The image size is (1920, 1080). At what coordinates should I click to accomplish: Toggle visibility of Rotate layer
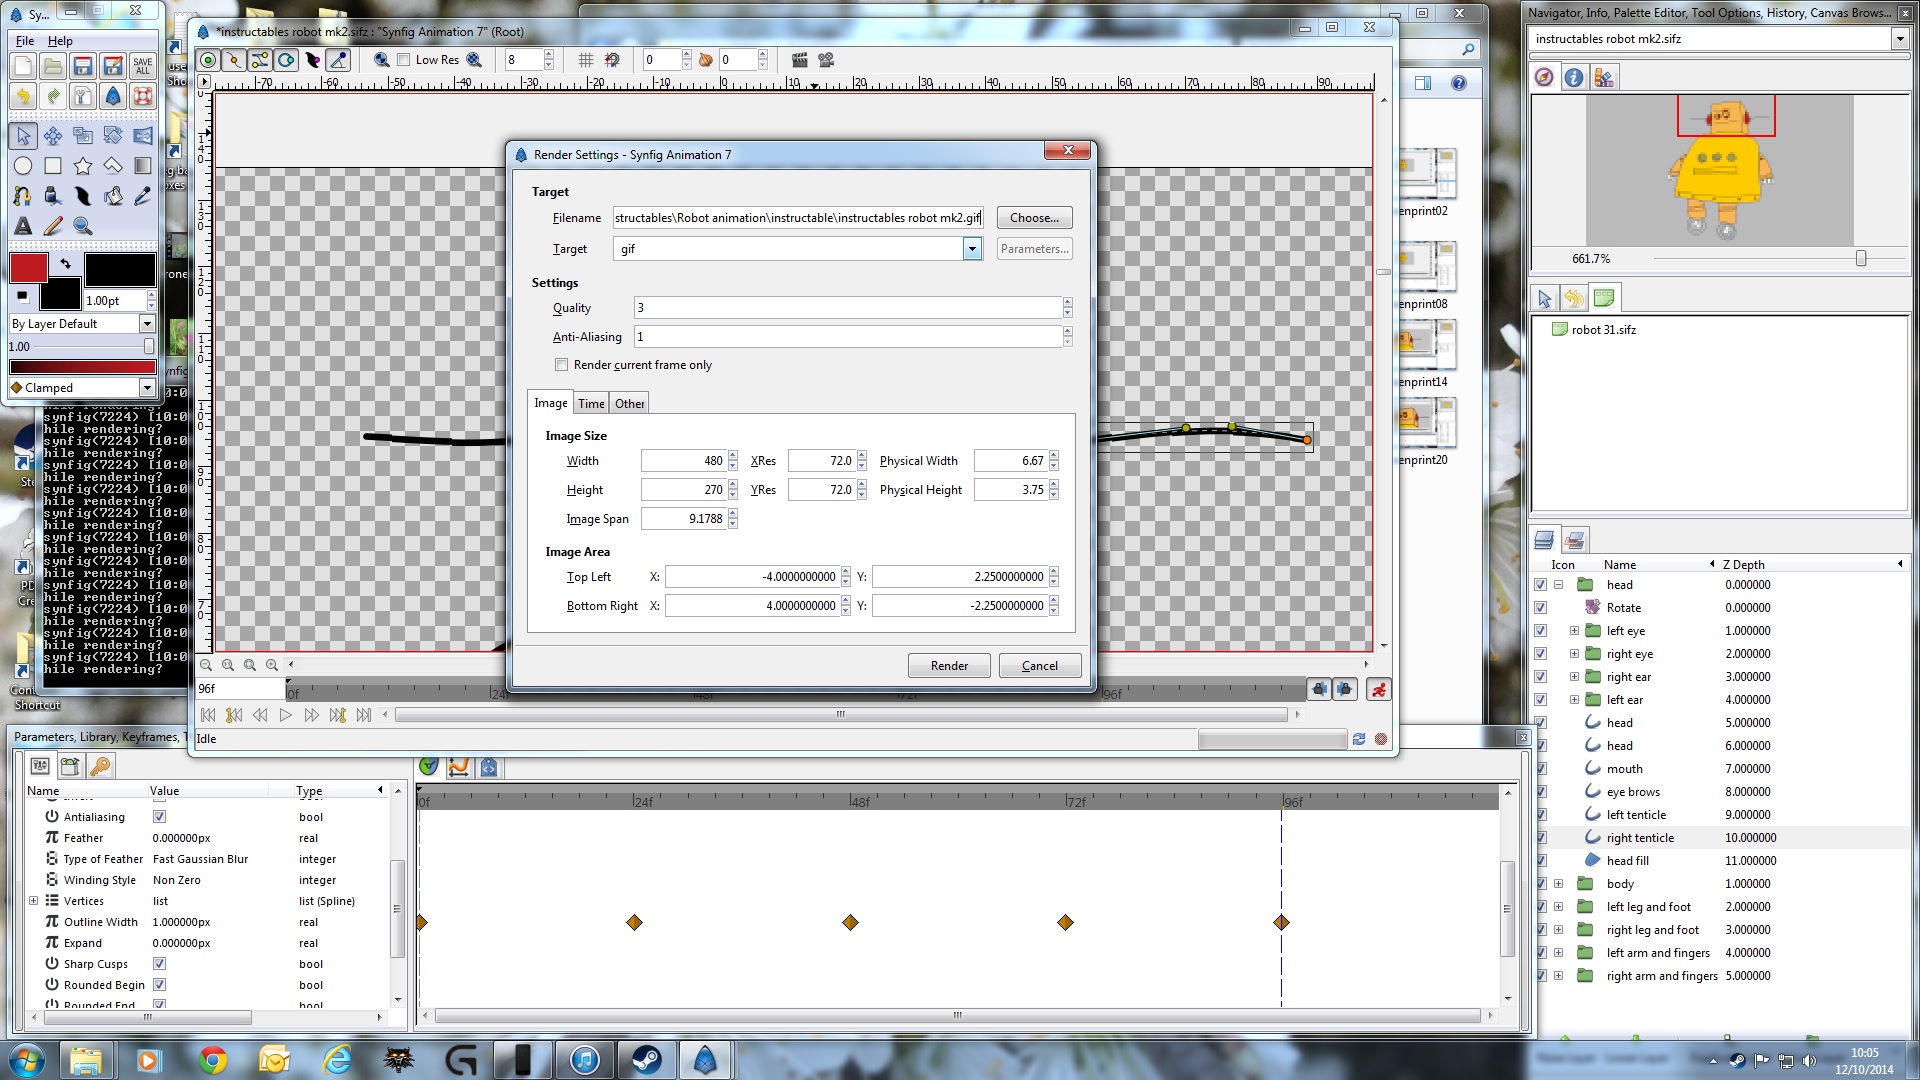1540,608
